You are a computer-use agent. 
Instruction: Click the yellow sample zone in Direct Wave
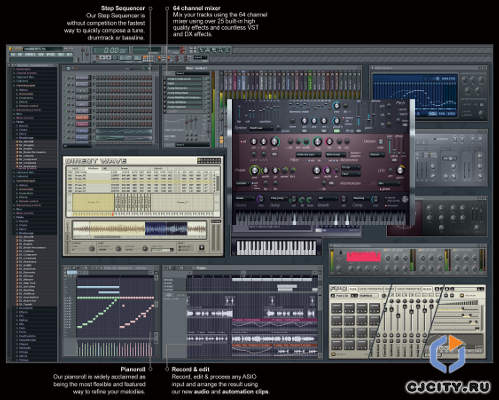pos(93,203)
